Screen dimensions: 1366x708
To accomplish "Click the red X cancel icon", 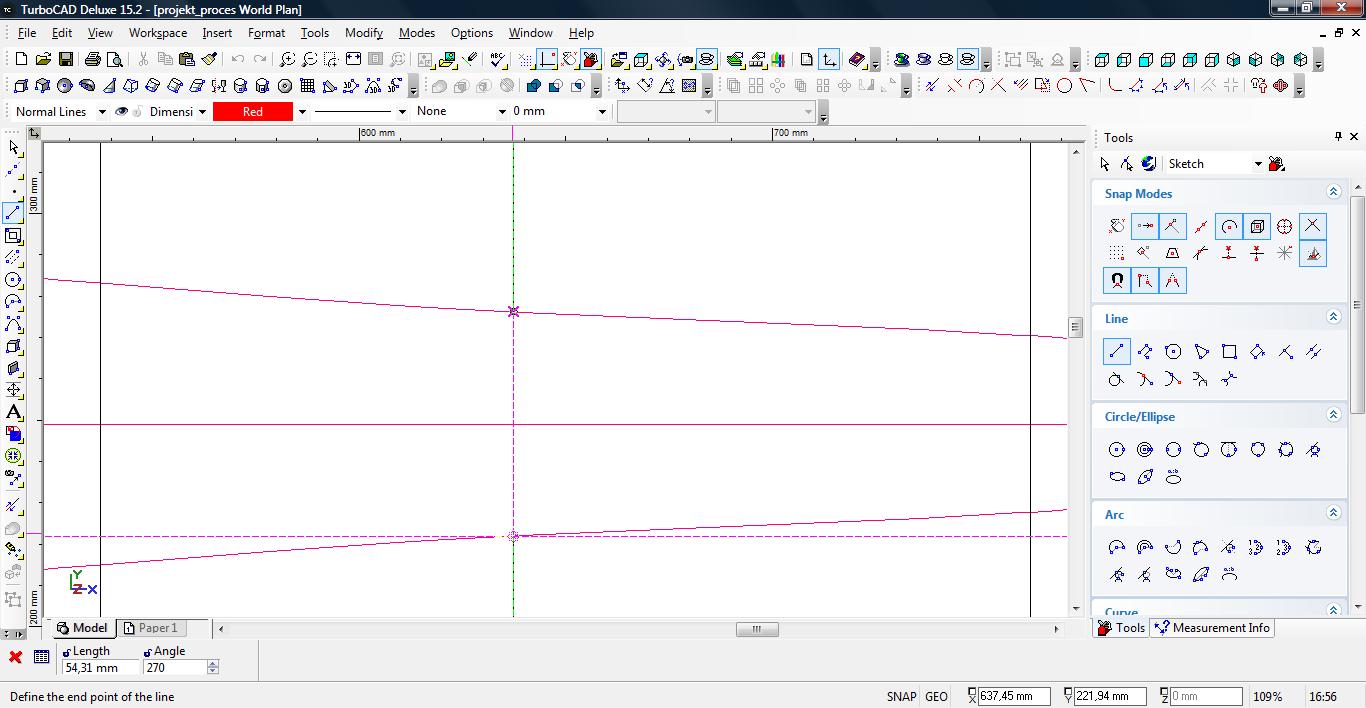I will pos(15,657).
